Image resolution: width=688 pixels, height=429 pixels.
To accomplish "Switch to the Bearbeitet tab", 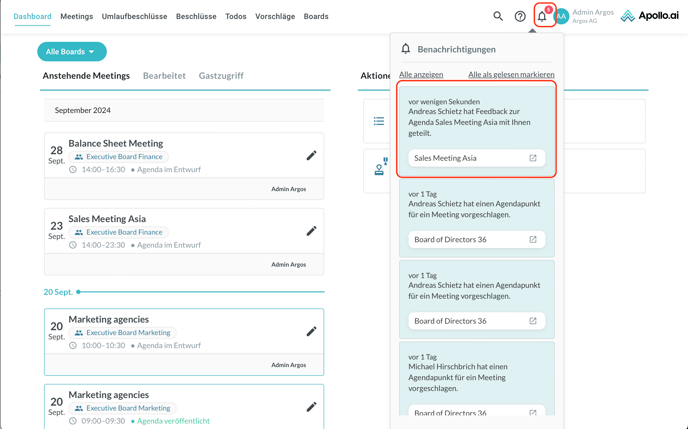I will click(164, 76).
